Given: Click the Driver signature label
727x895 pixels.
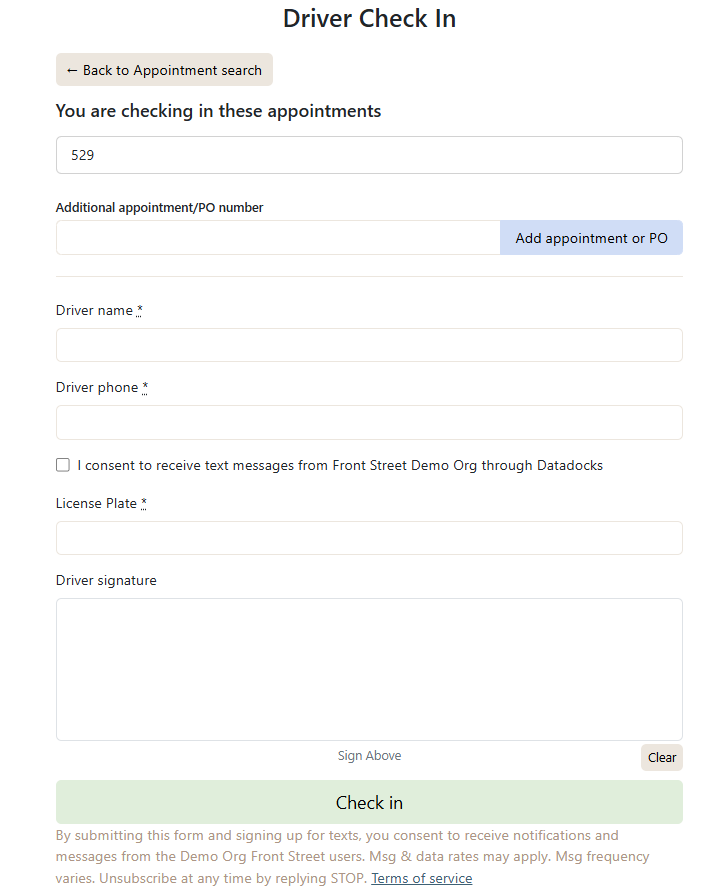Looking at the screenshot, I should pos(106,580).
